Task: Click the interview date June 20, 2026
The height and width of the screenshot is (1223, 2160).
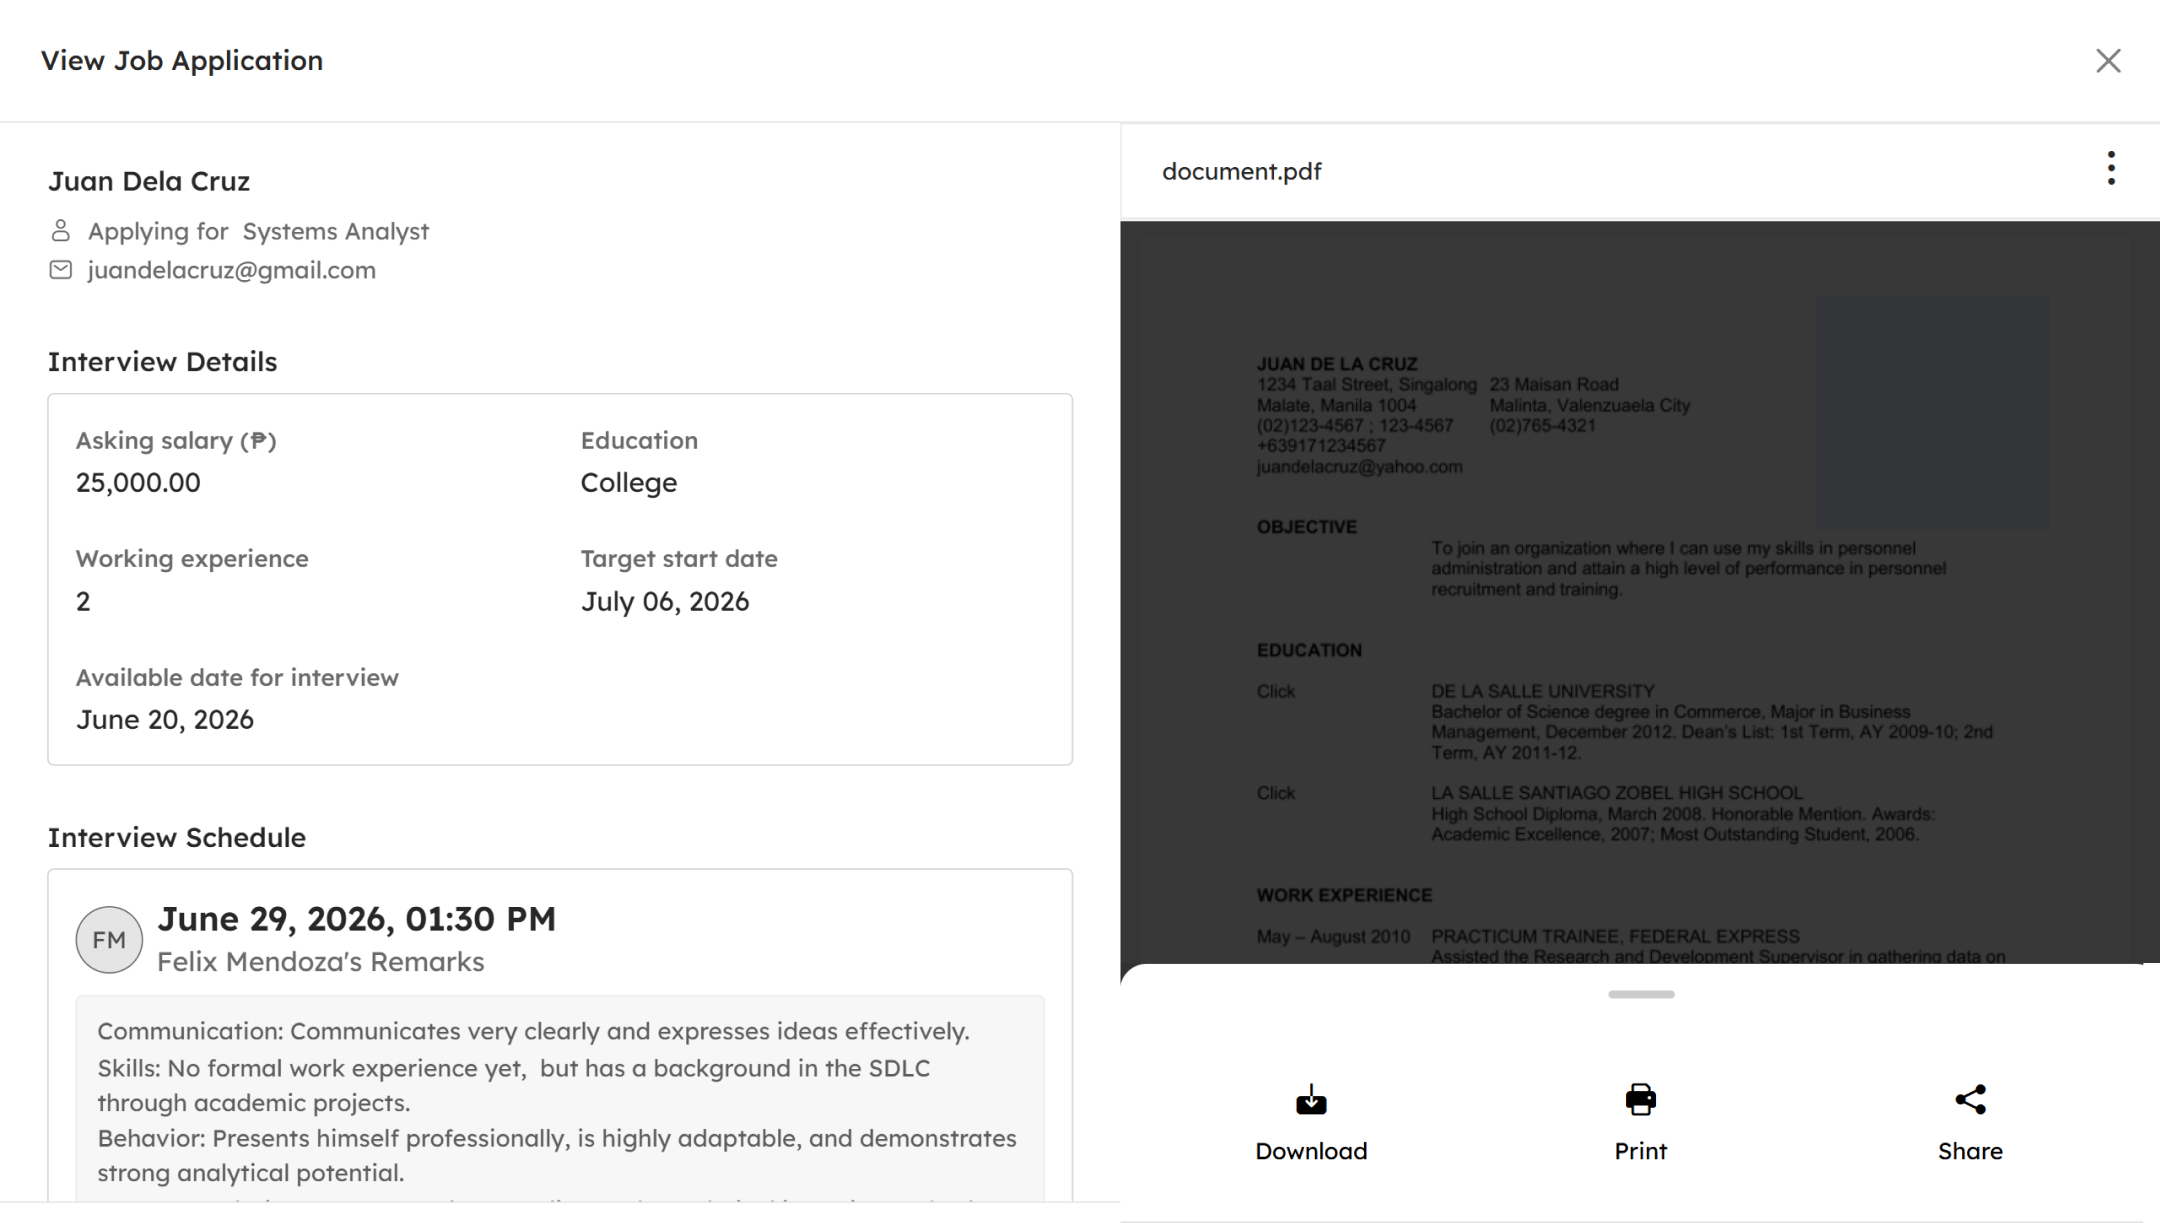Action: coord(165,720)
